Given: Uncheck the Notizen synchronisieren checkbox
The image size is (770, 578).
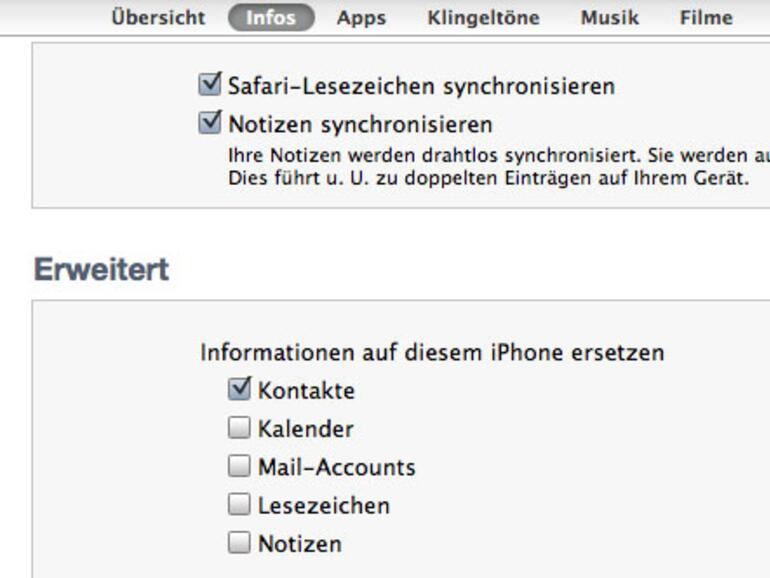Looking at the screenshot, I should [x=210, y=124].
